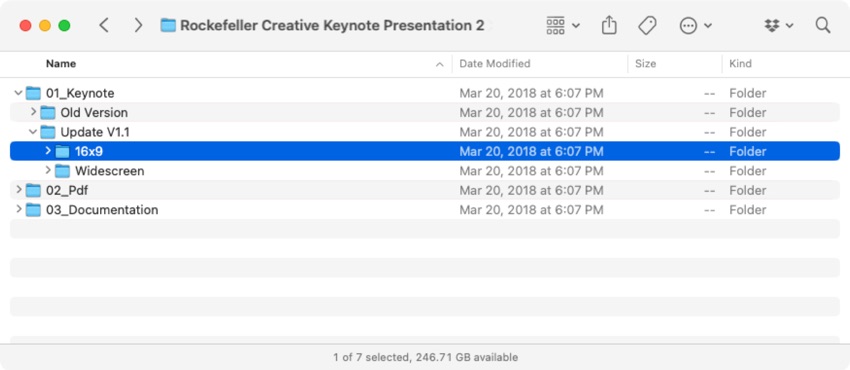Screen dimensions: 850x370
Task: Minimize the window with the yellow button
Action: [45, 25]
